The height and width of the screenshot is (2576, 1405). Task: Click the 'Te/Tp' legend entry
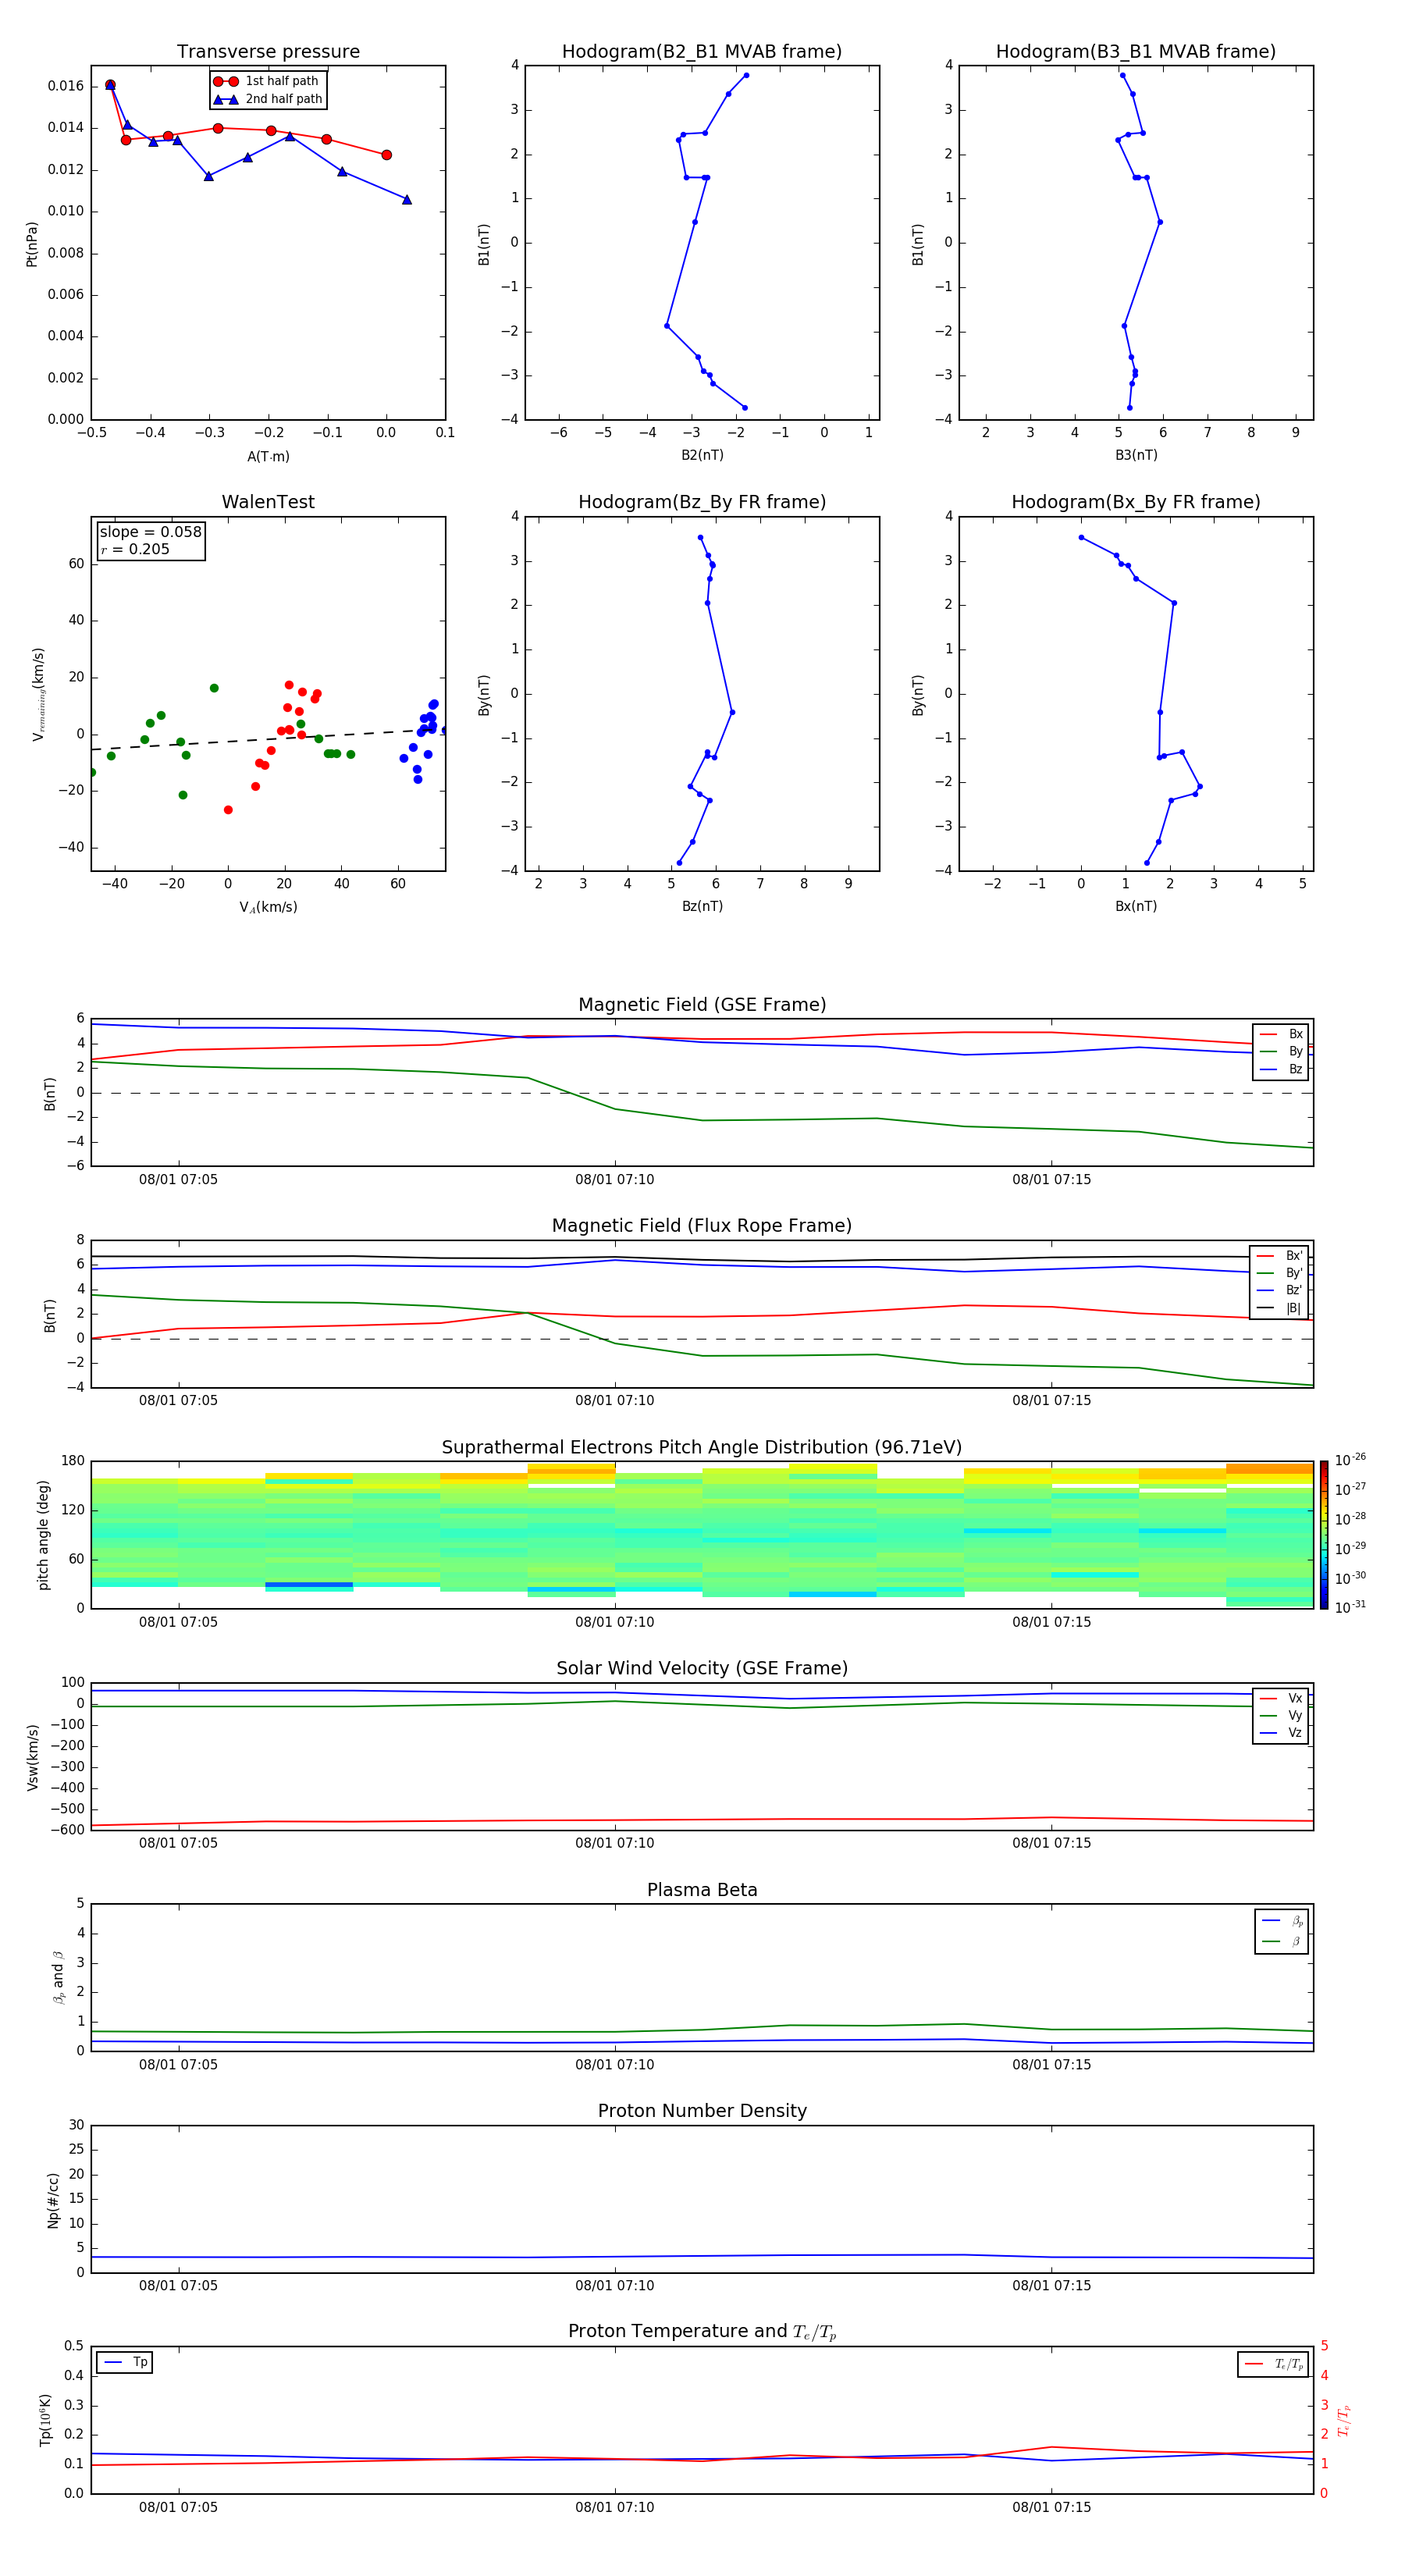tap(1273, 2364)
